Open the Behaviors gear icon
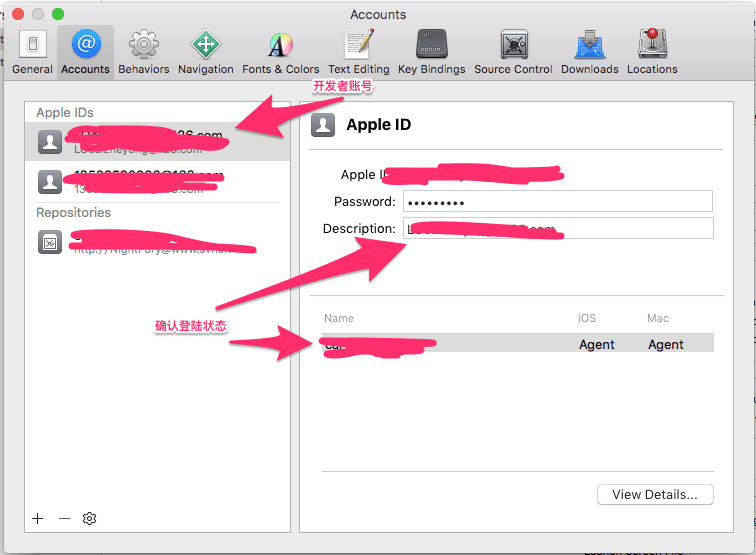The height and width of the screenshot is (555, 756). (144, 52)
